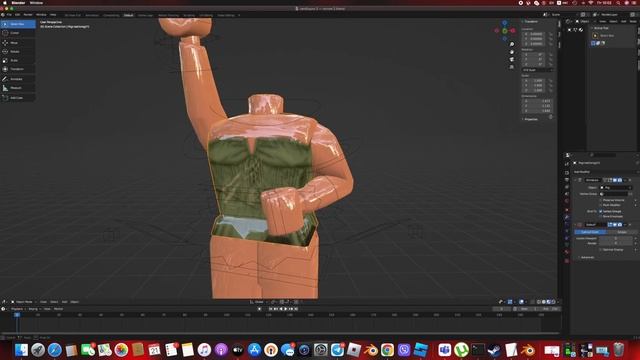Click the subdivision Render levels field
640x360 pixels.
pos(616,243)
